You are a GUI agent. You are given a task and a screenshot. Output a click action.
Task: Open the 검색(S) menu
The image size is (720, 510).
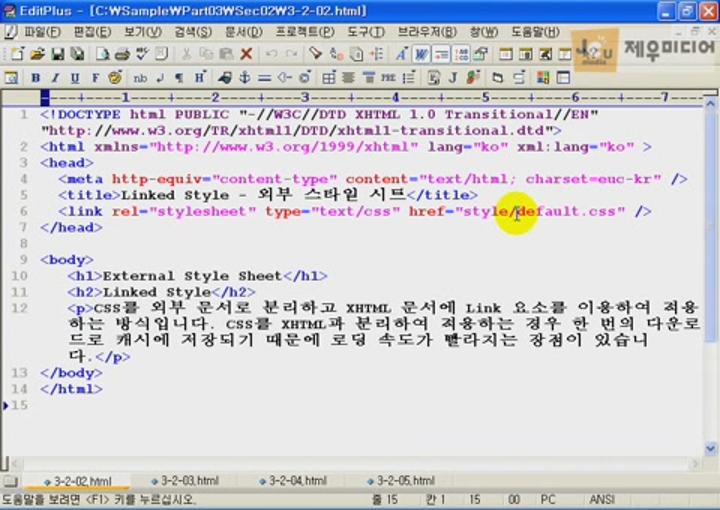193,32
